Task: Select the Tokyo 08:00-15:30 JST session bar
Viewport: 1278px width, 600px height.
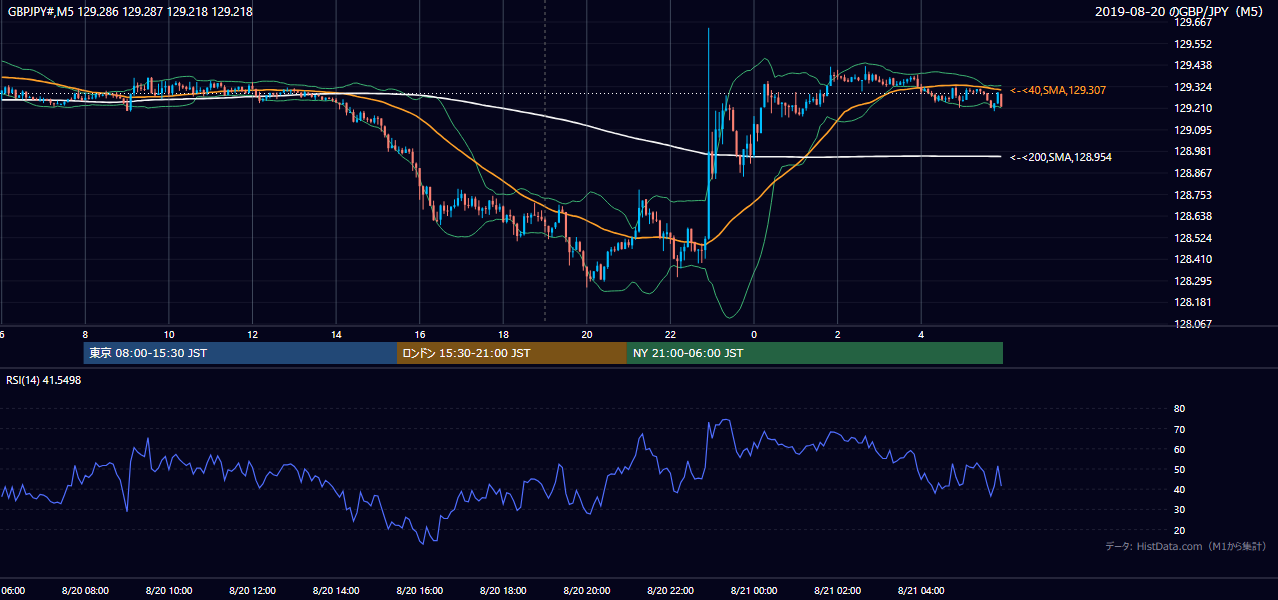Action: 240,353
